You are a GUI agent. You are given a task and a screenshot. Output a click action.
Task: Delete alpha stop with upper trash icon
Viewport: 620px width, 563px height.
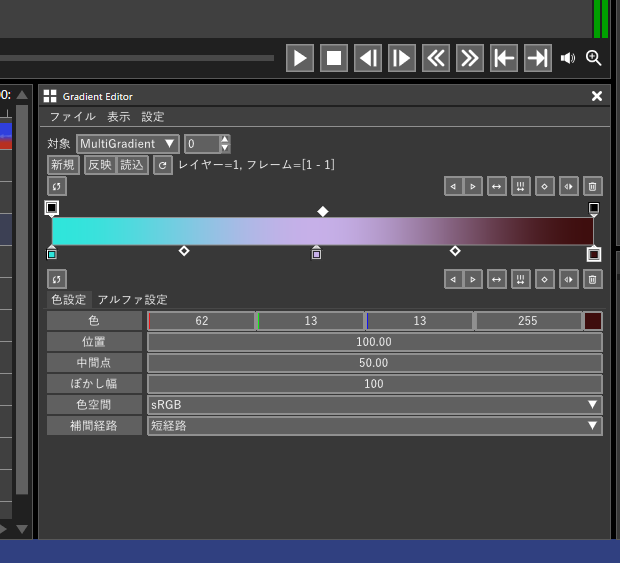click(x=592, y=186)
